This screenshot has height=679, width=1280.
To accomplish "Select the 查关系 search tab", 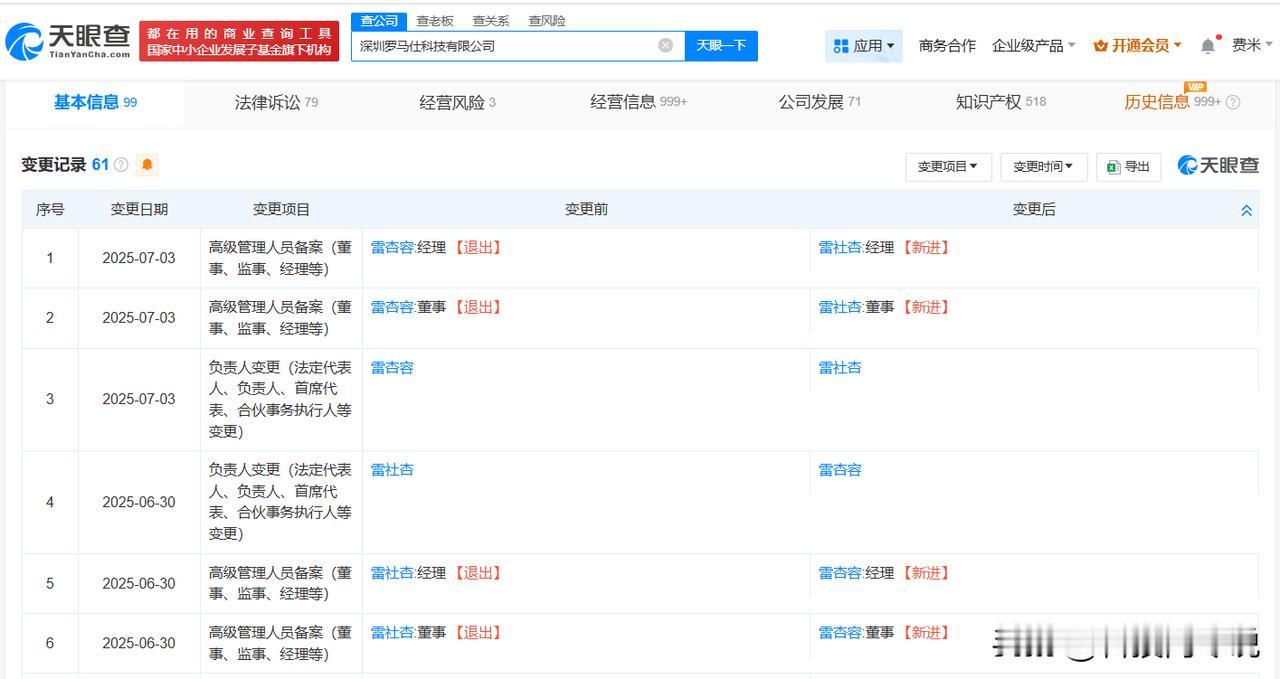I will [x=491, y=21].
